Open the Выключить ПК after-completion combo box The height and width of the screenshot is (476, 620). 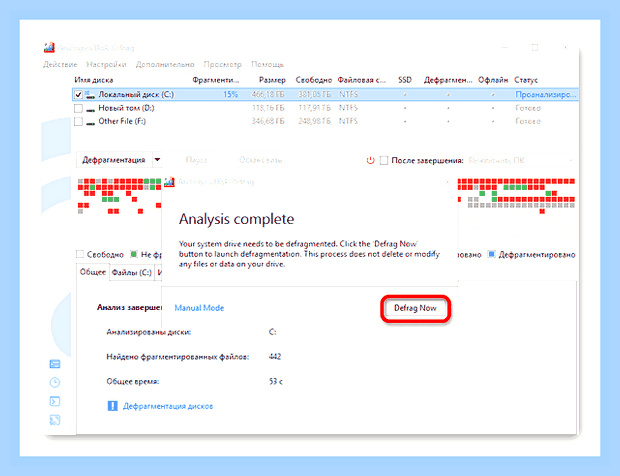521,161
